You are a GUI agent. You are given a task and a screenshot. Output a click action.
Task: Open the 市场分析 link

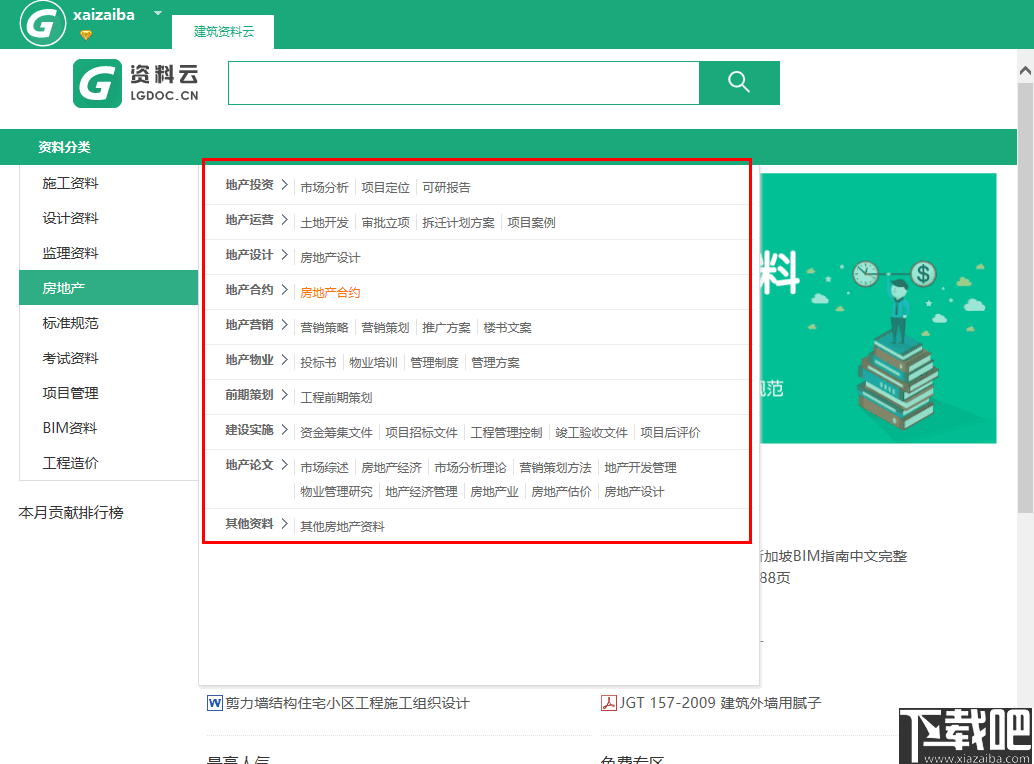326,187
